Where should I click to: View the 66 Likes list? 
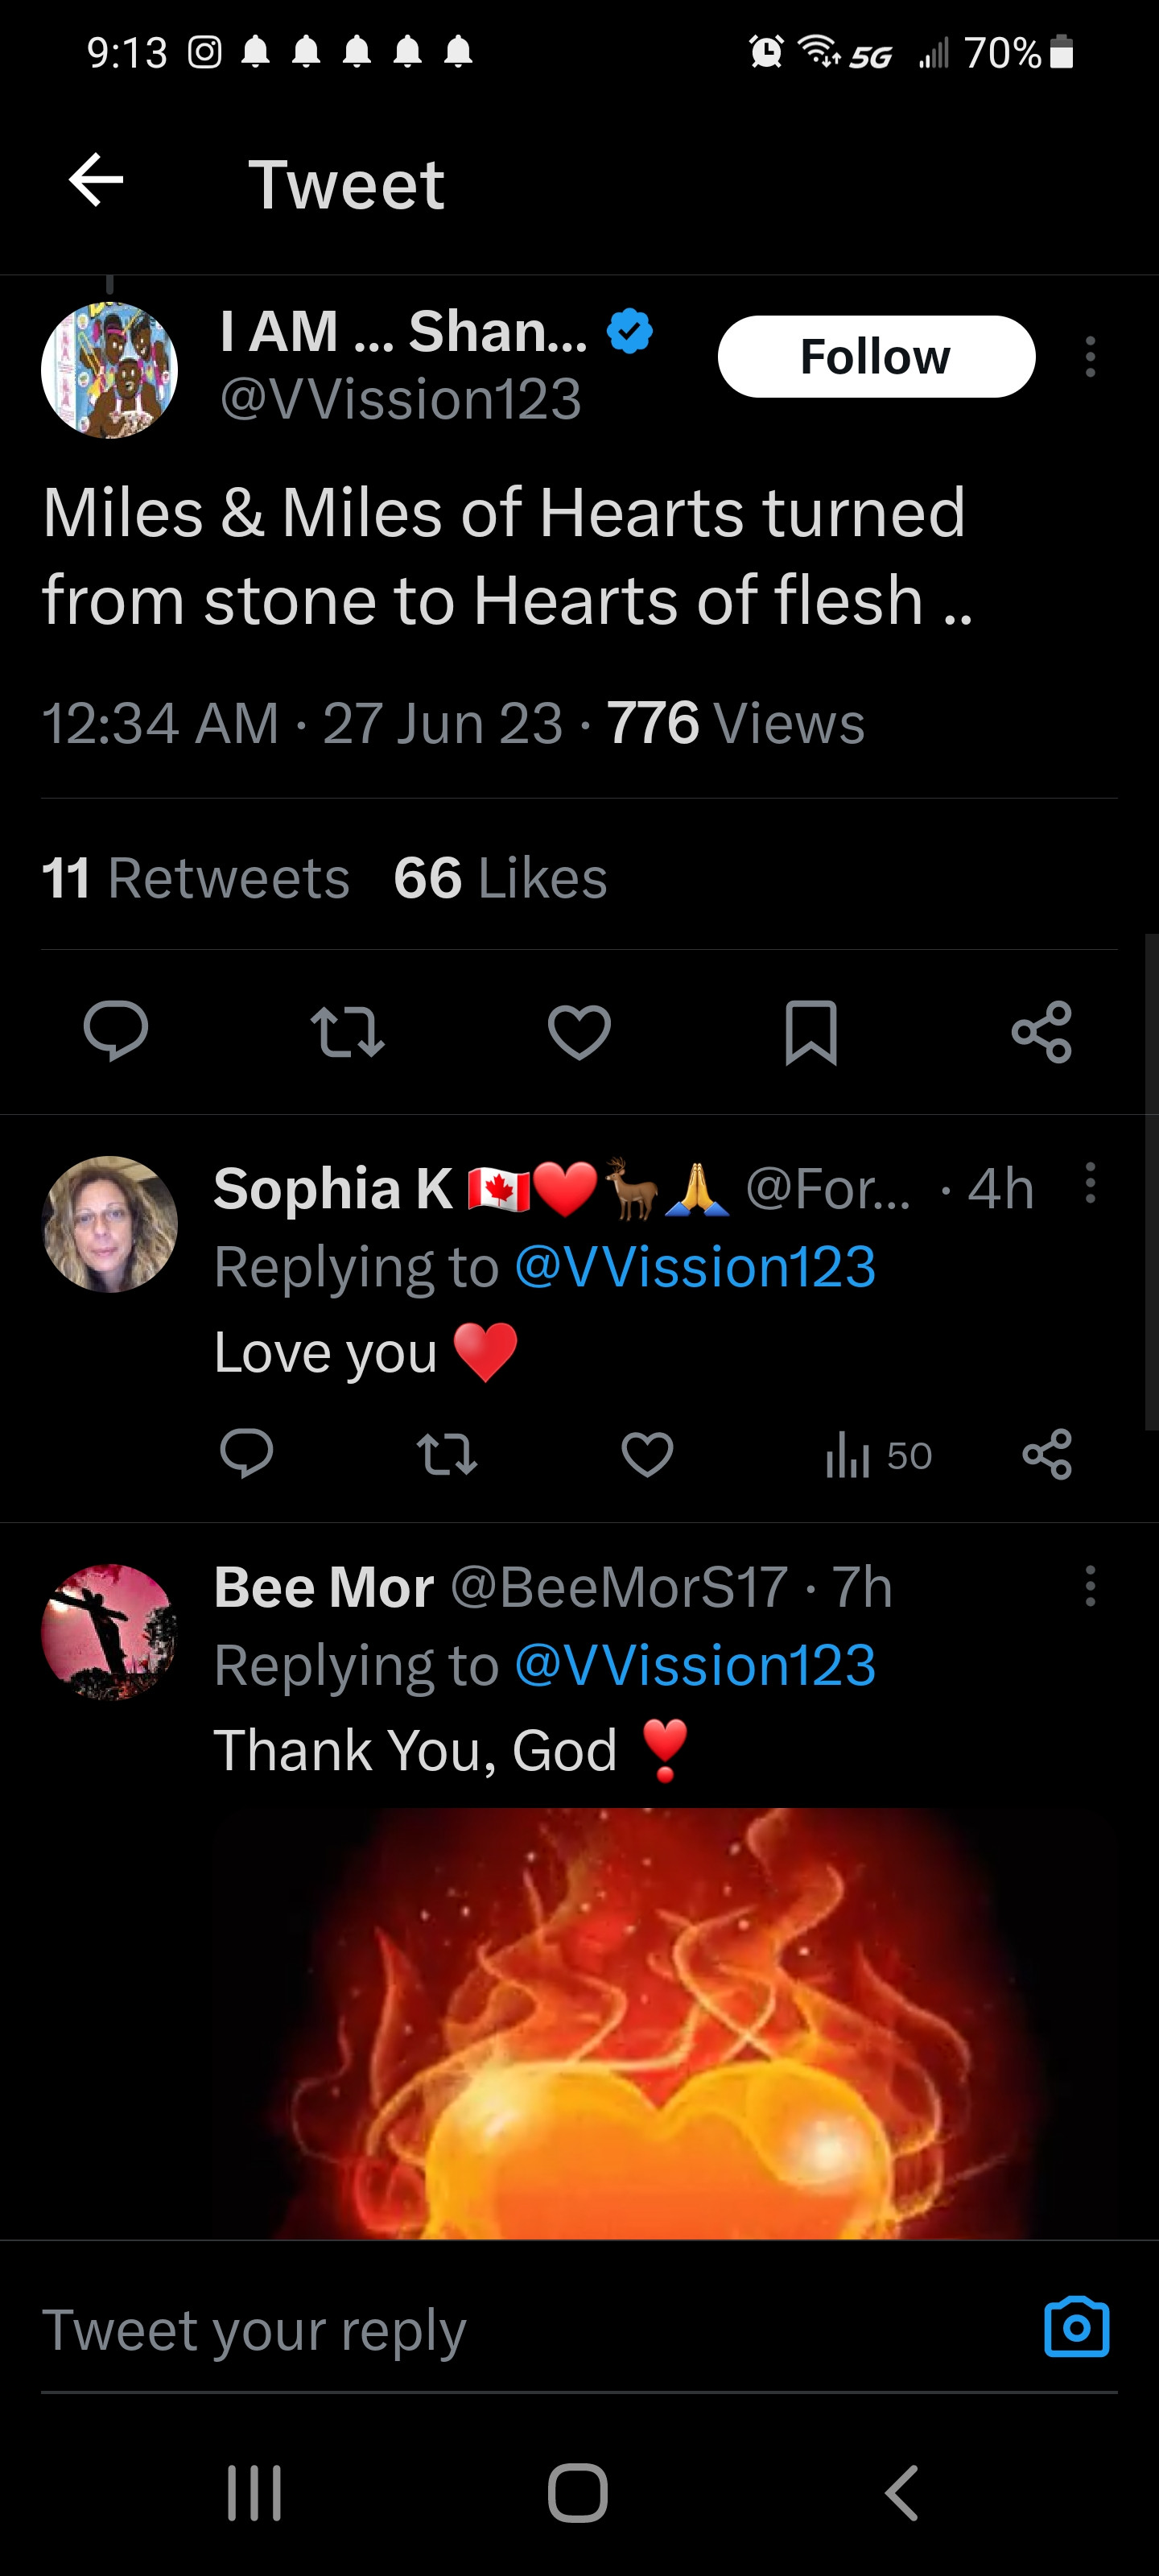click(500, 878)
